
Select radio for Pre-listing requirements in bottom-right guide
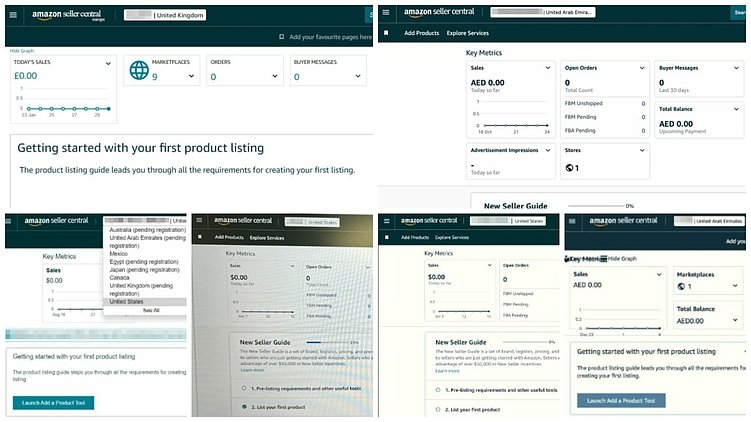438,390
